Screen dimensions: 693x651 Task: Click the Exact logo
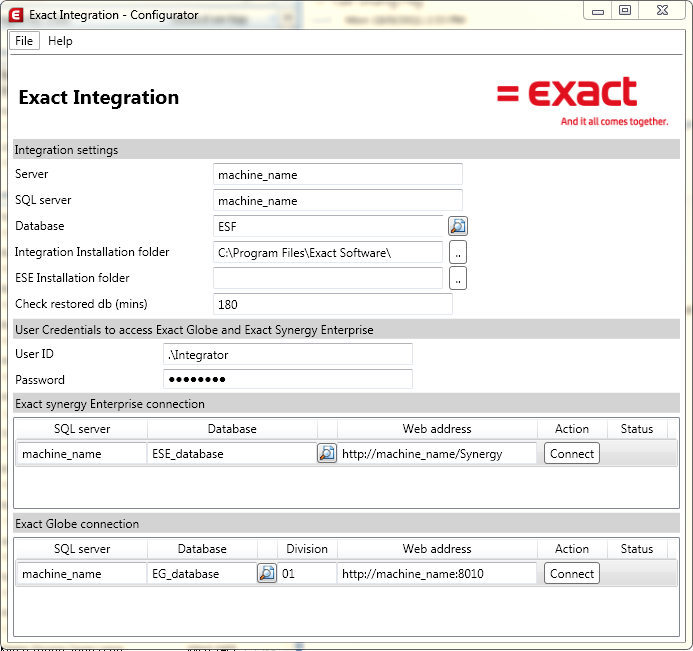[583, 101]
